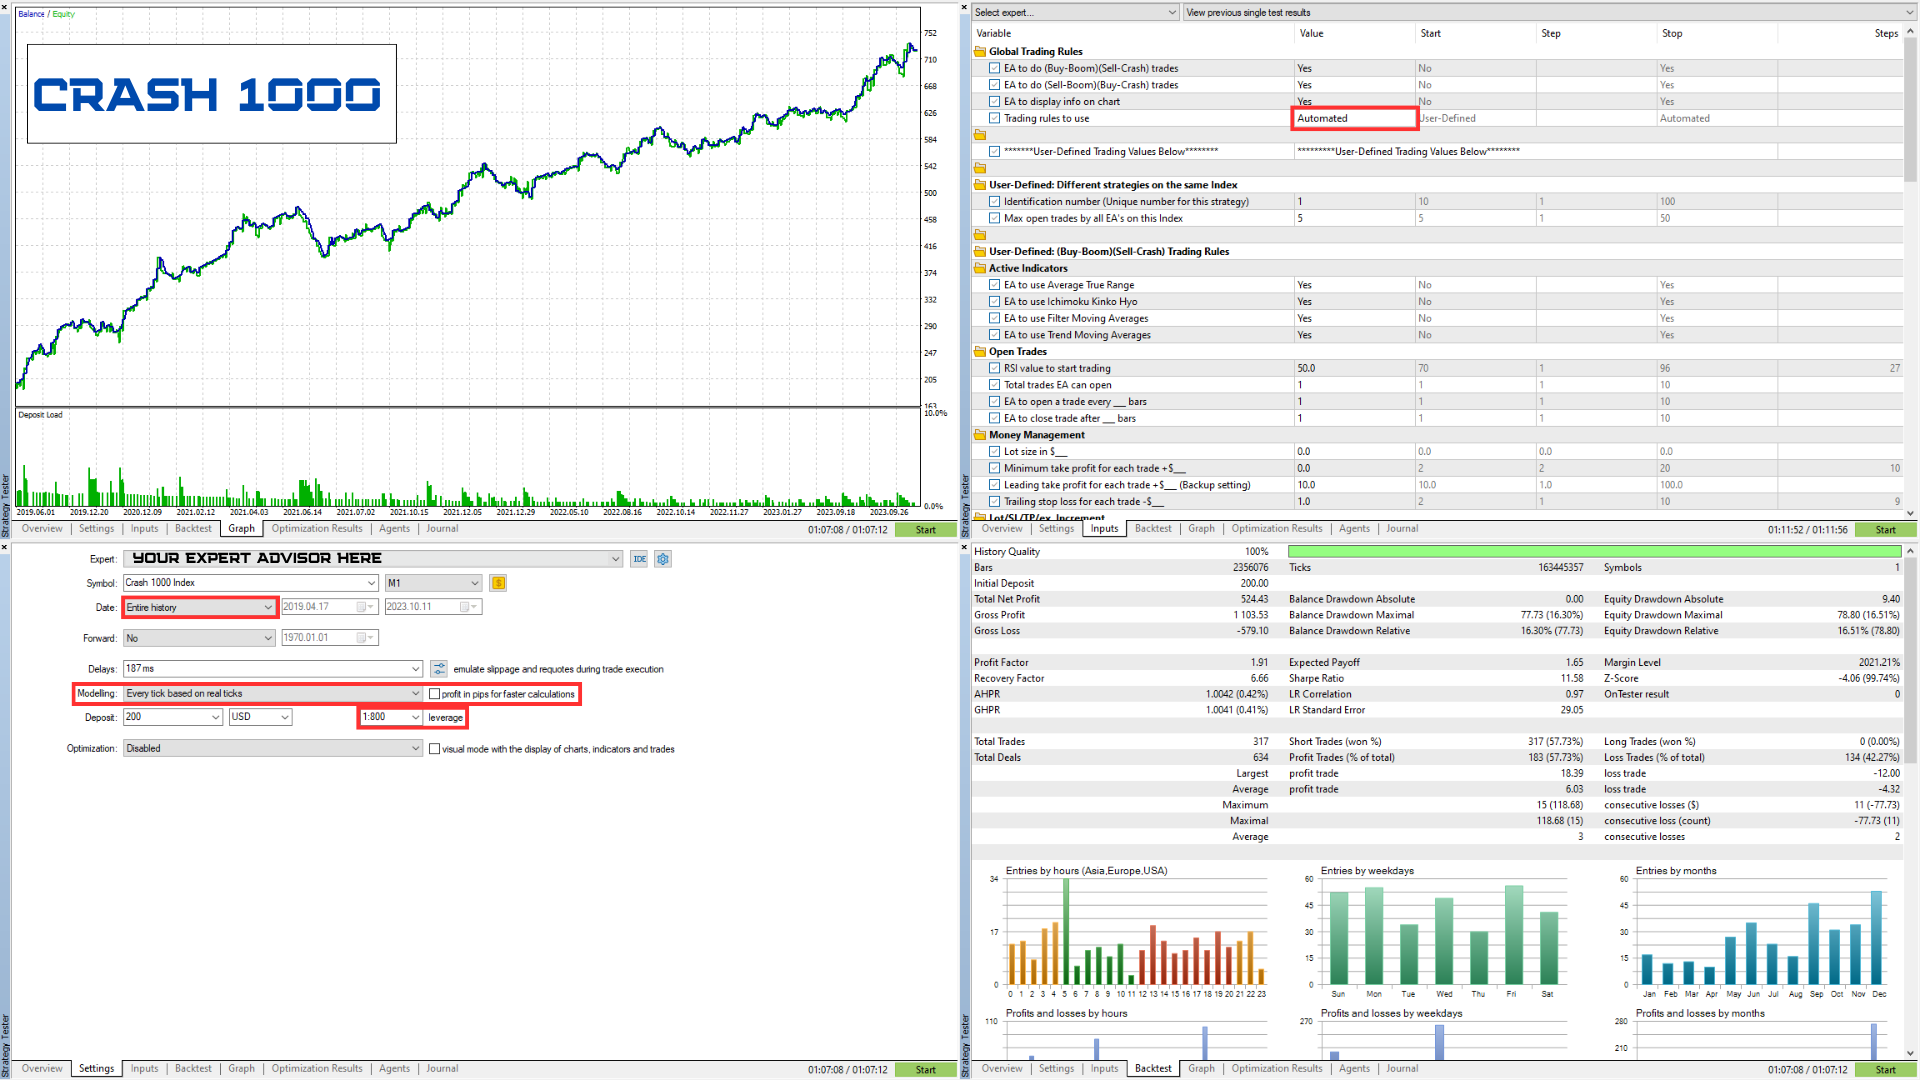
Task: Click Start button in the Backtest panel
Action: [1886, 1070]
